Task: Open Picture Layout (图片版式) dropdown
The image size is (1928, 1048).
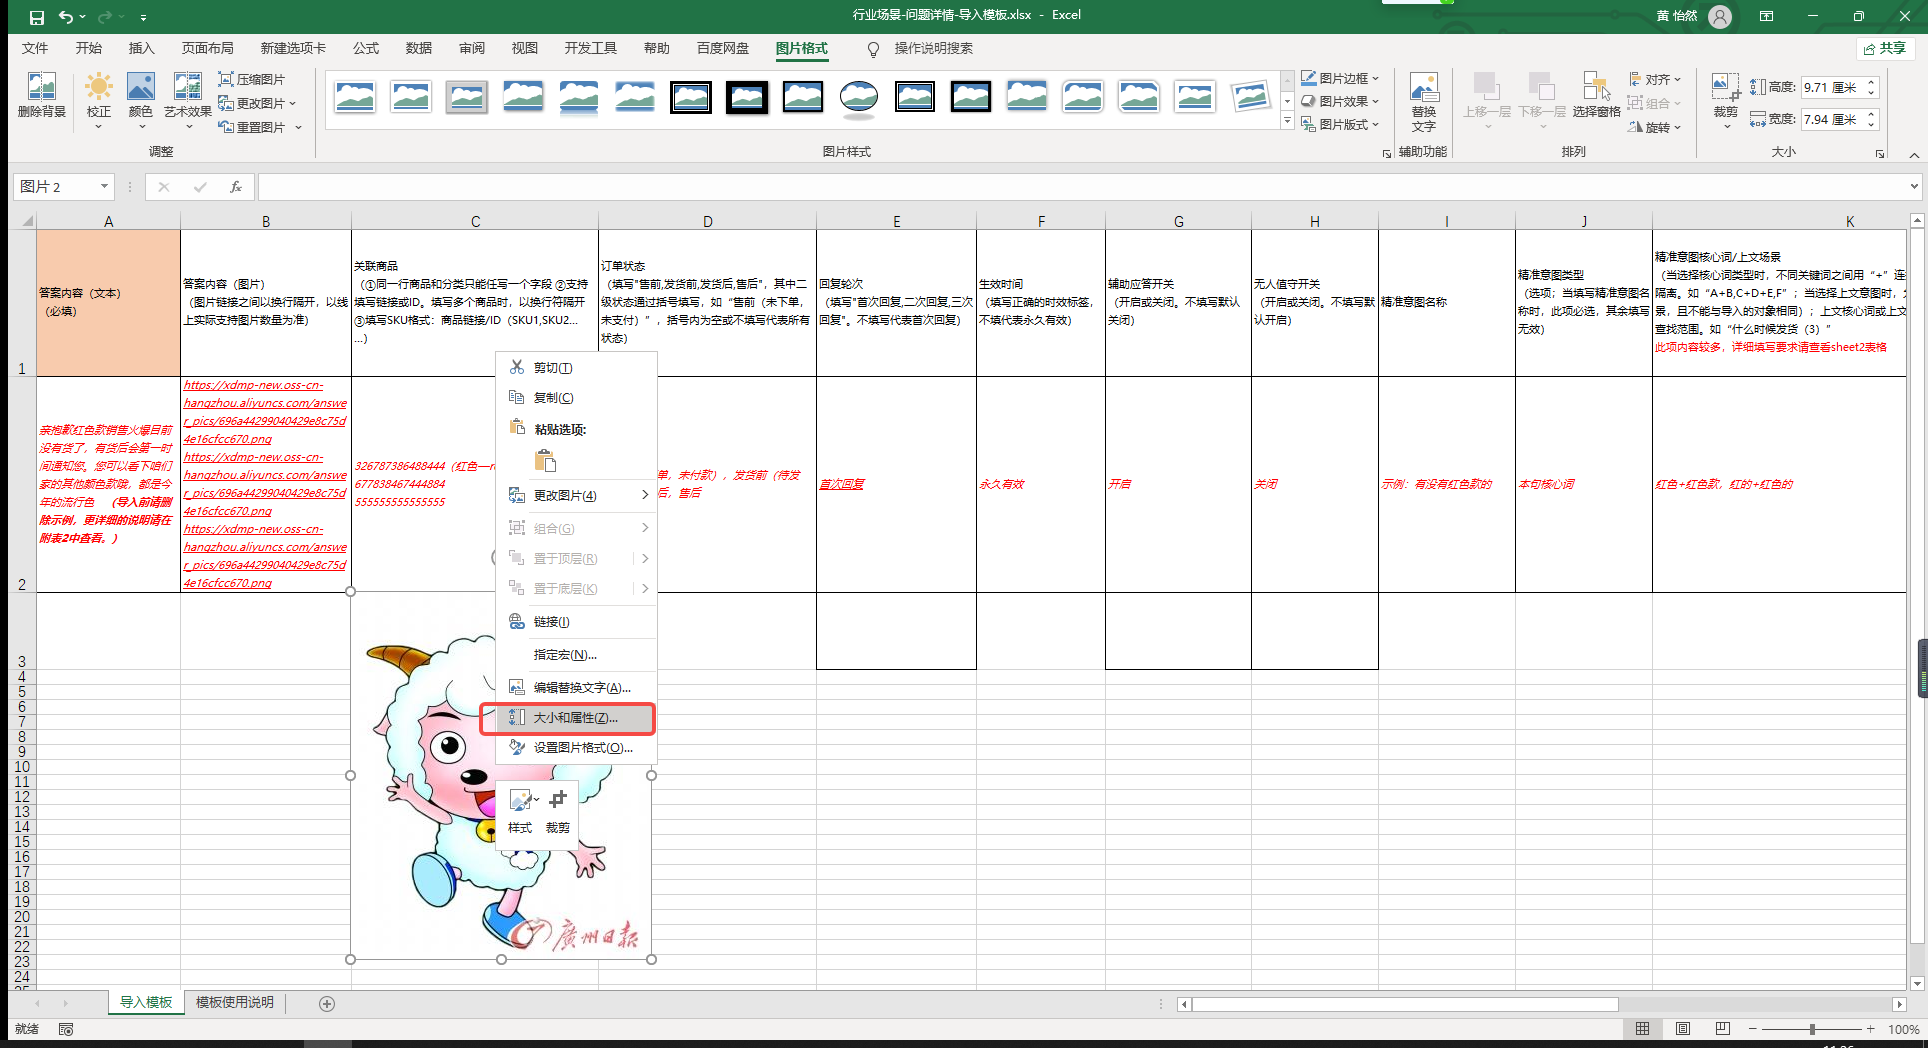Action: pos(1339,124)
